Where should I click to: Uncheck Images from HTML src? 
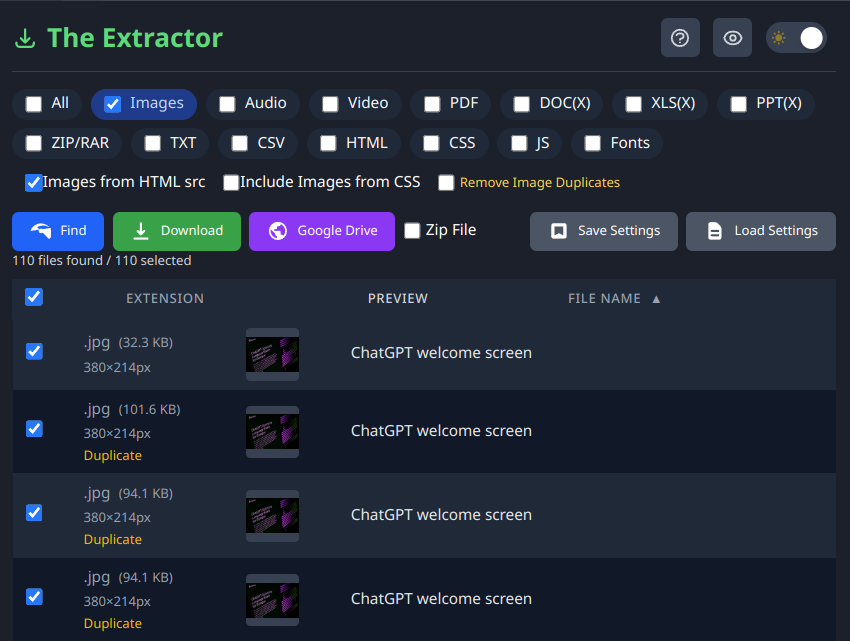pos(34,183)
